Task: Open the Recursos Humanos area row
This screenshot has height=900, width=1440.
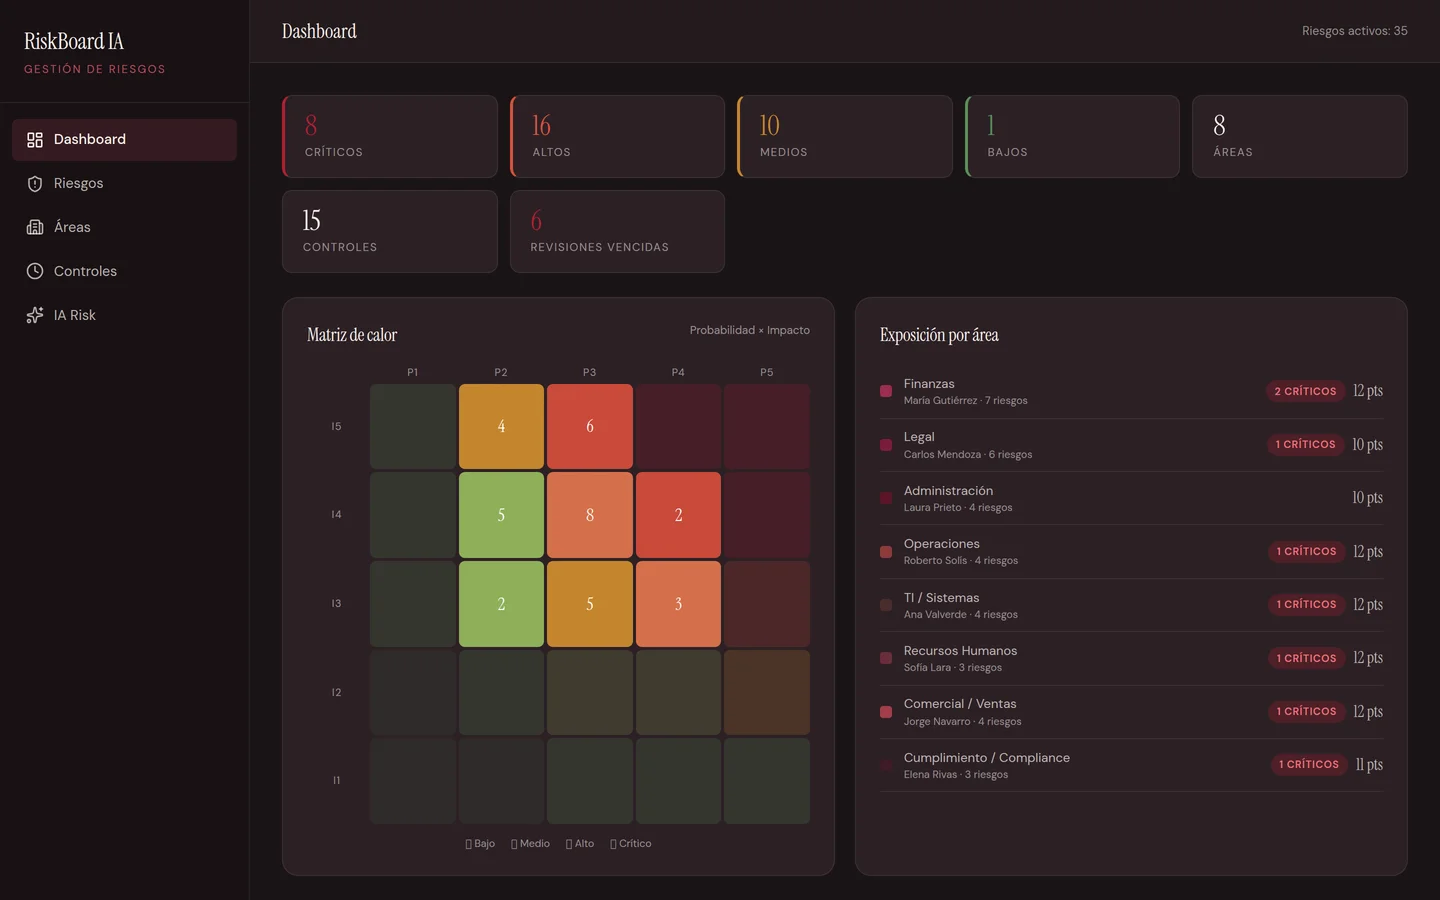Action: coord(1131,658)
